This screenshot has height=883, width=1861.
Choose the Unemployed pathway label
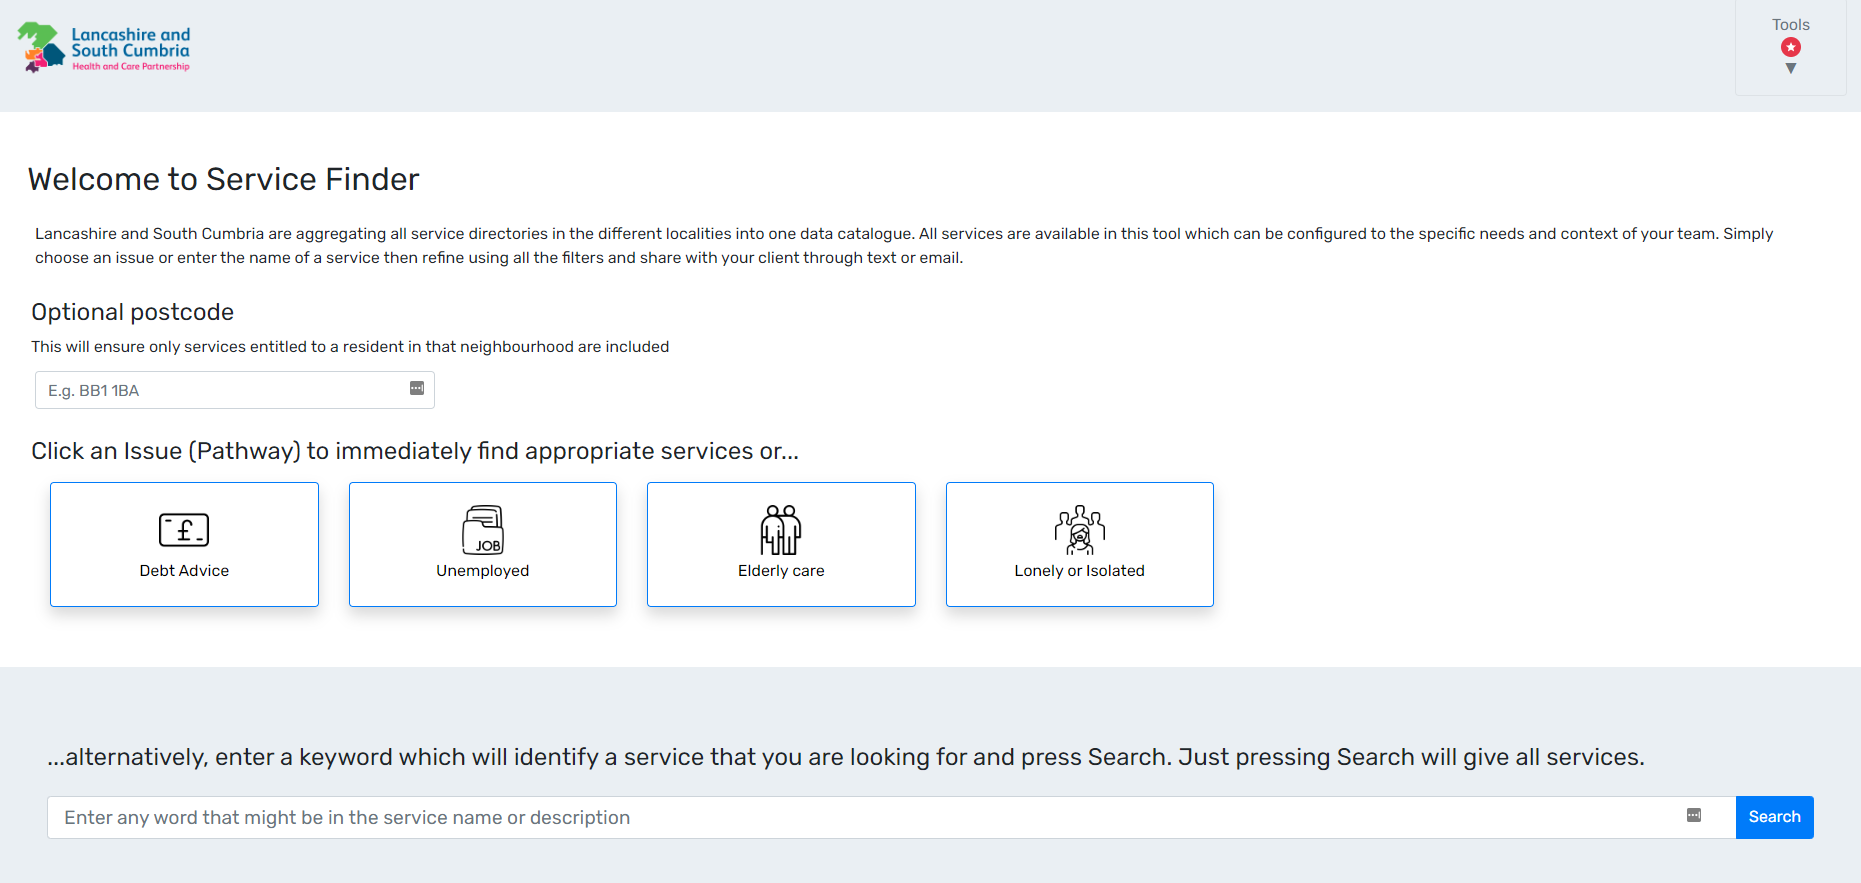(483, 571)
